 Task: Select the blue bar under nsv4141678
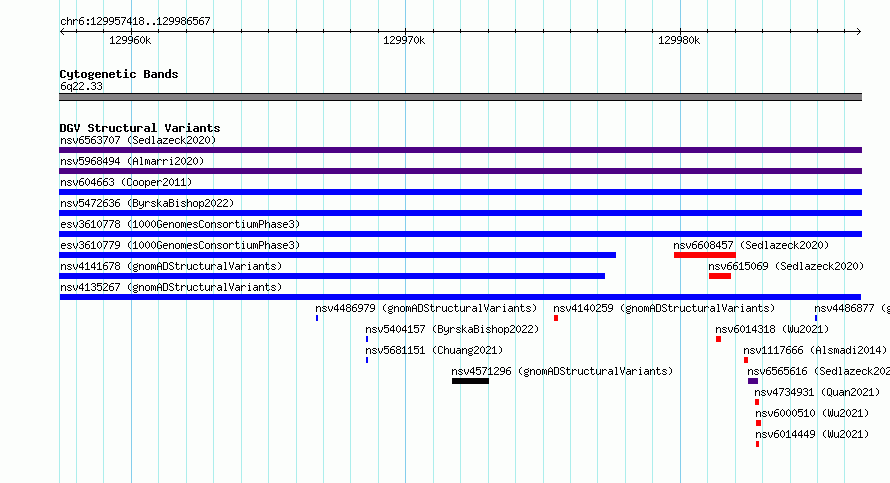click(x=332, y=276)
